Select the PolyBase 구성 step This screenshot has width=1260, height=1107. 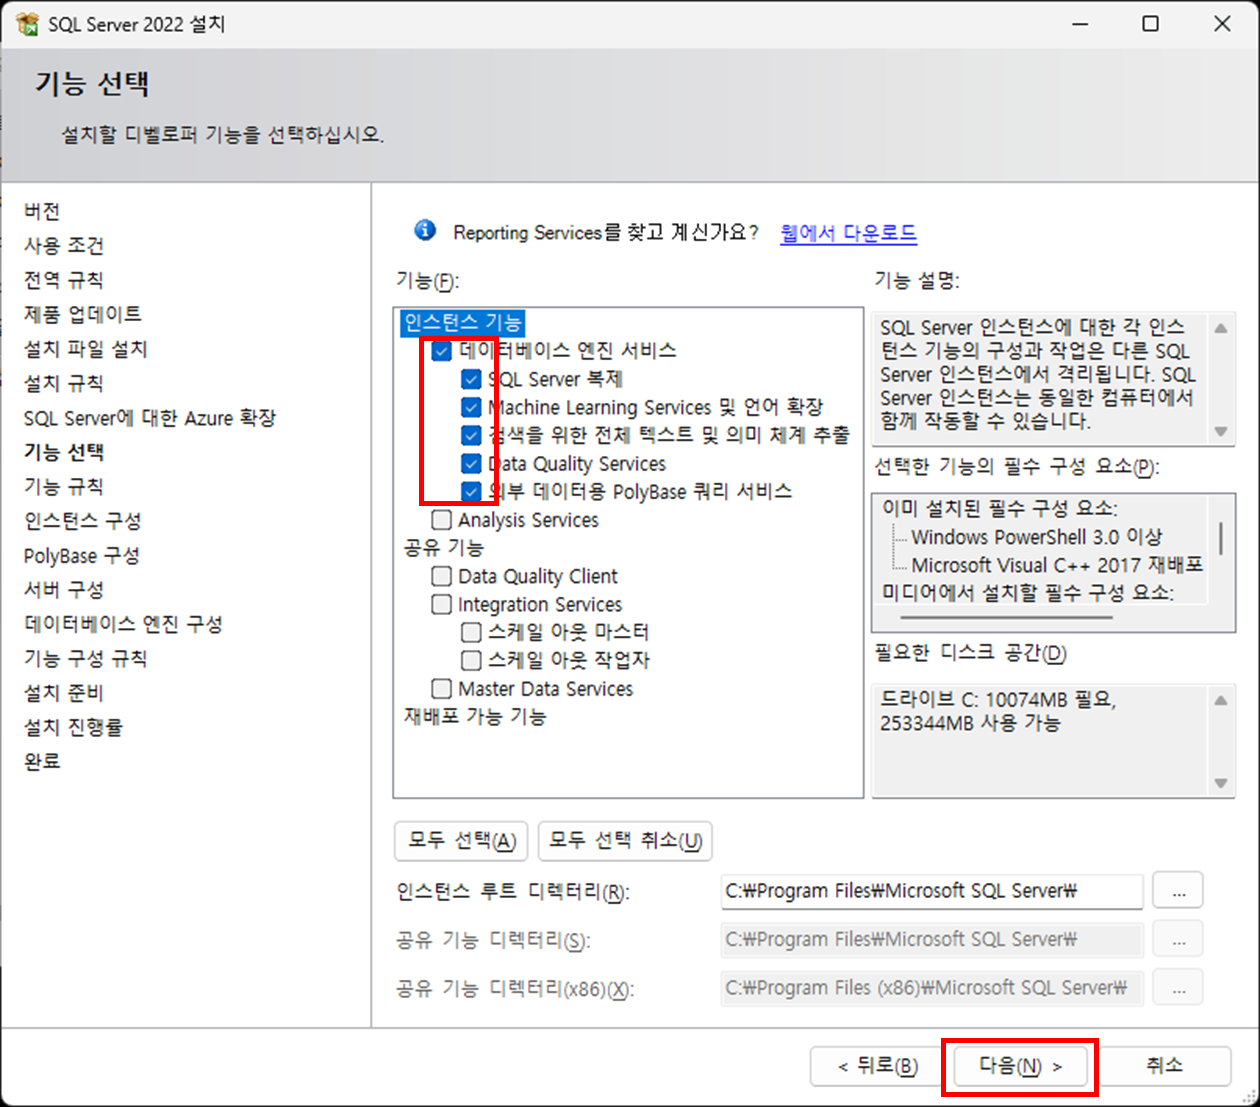(x=82, y=555)
